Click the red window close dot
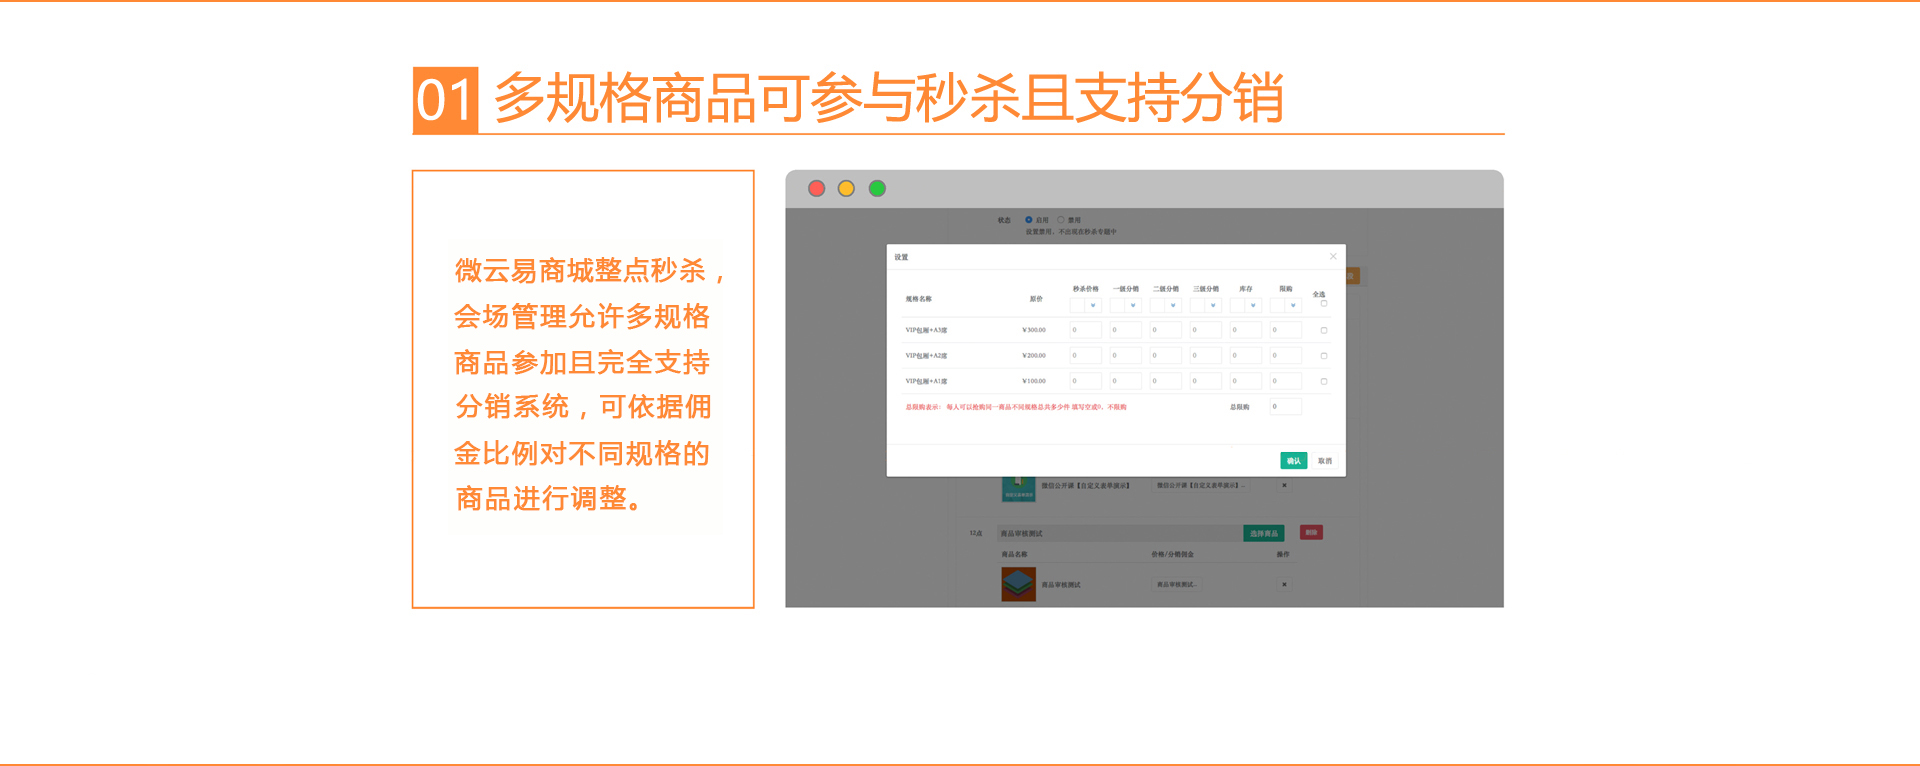 816,188
